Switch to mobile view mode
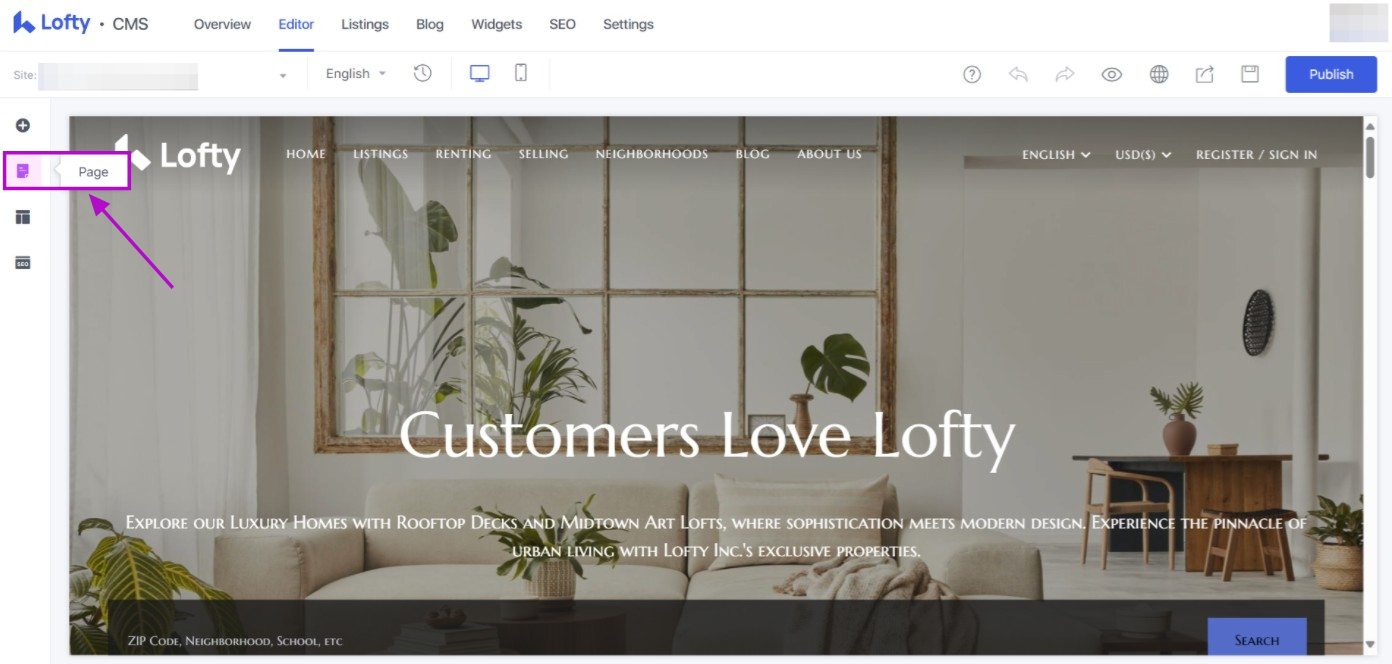 (x=521, y=73)
